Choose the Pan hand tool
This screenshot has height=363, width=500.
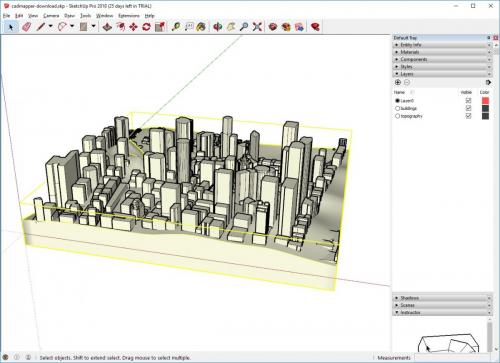point(231,27)
